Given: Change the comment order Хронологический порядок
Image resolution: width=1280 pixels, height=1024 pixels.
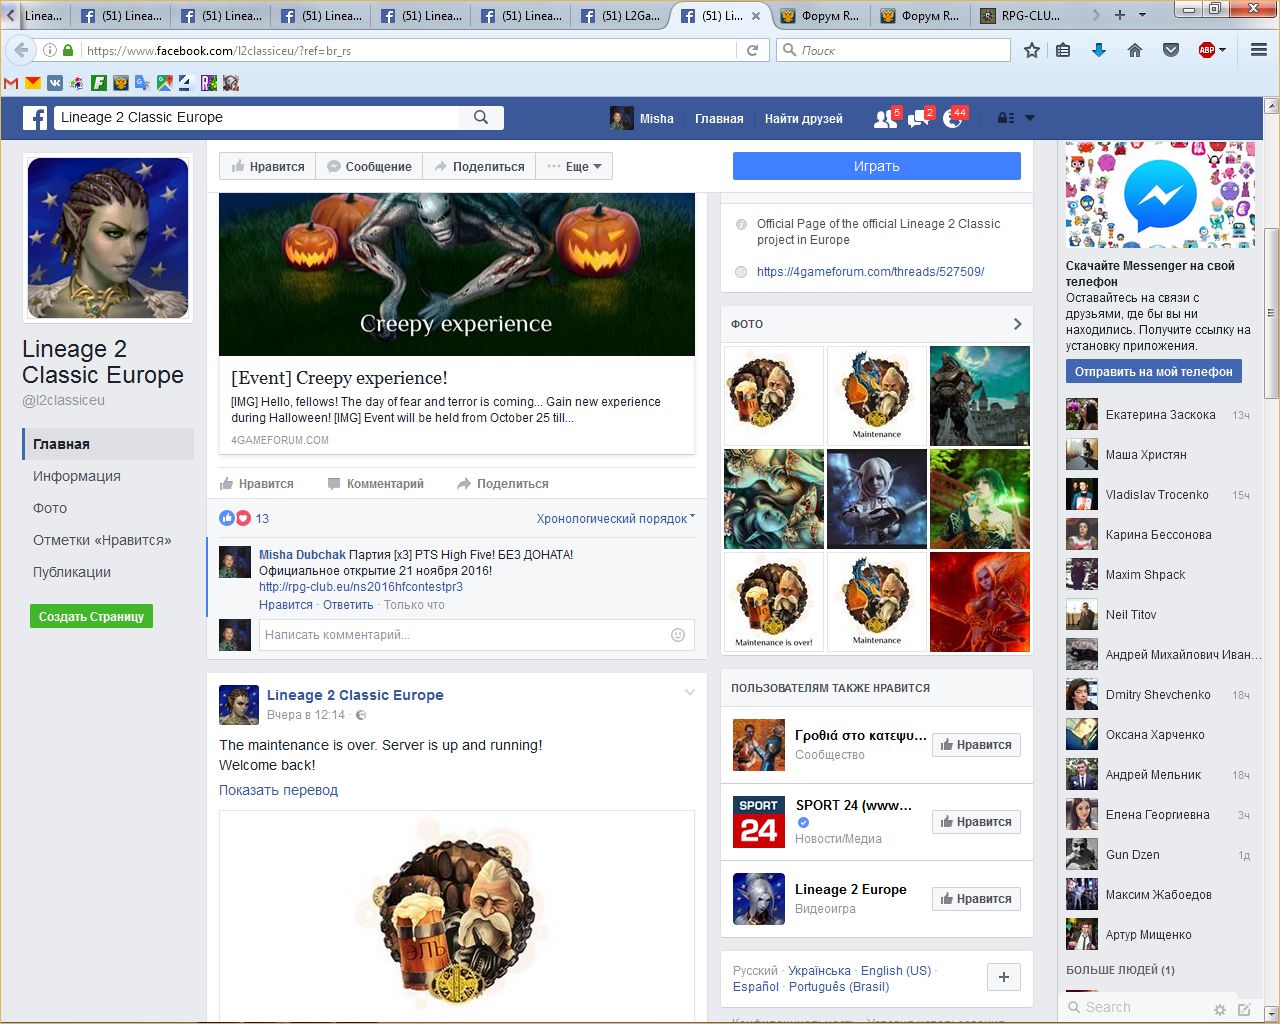Looking at the screenshot, I should [616, 518].
